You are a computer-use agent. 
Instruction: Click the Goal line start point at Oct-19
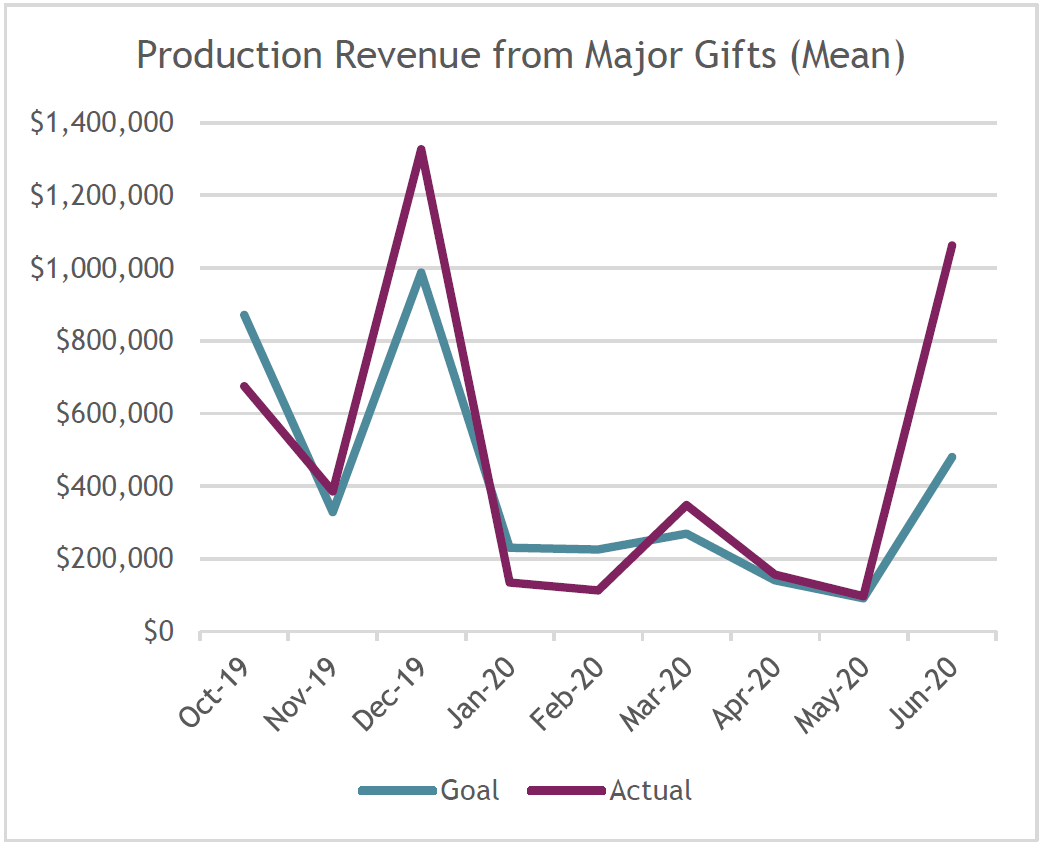(244, 315)
